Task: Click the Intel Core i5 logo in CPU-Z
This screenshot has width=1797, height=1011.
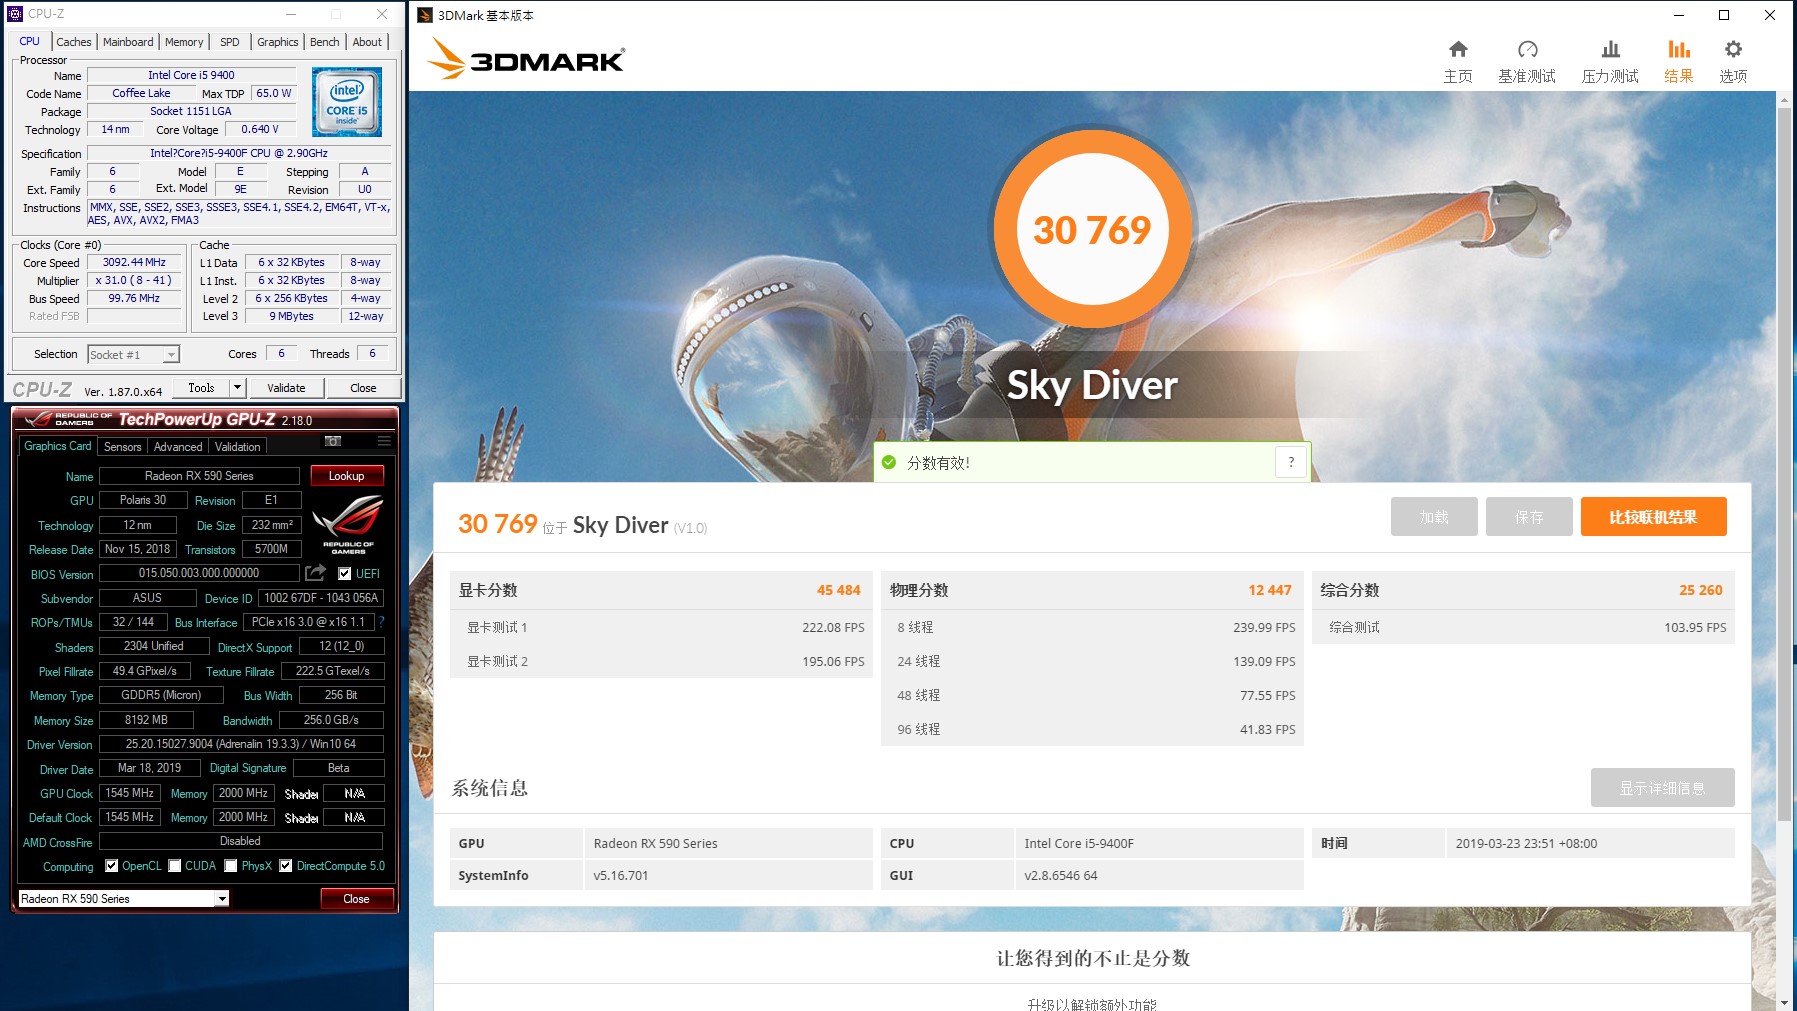Action: (347, 102)
